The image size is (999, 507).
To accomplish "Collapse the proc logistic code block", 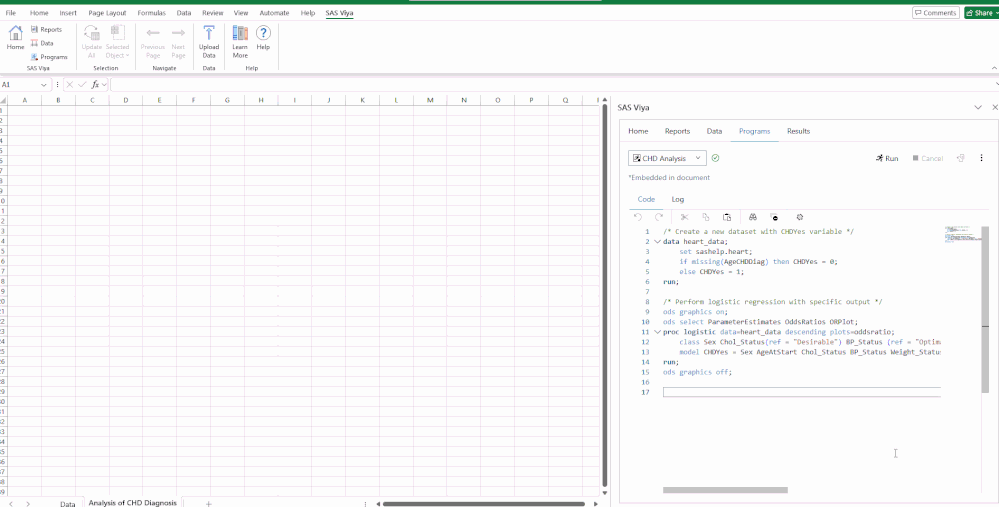I will click(x=657, y=332).
